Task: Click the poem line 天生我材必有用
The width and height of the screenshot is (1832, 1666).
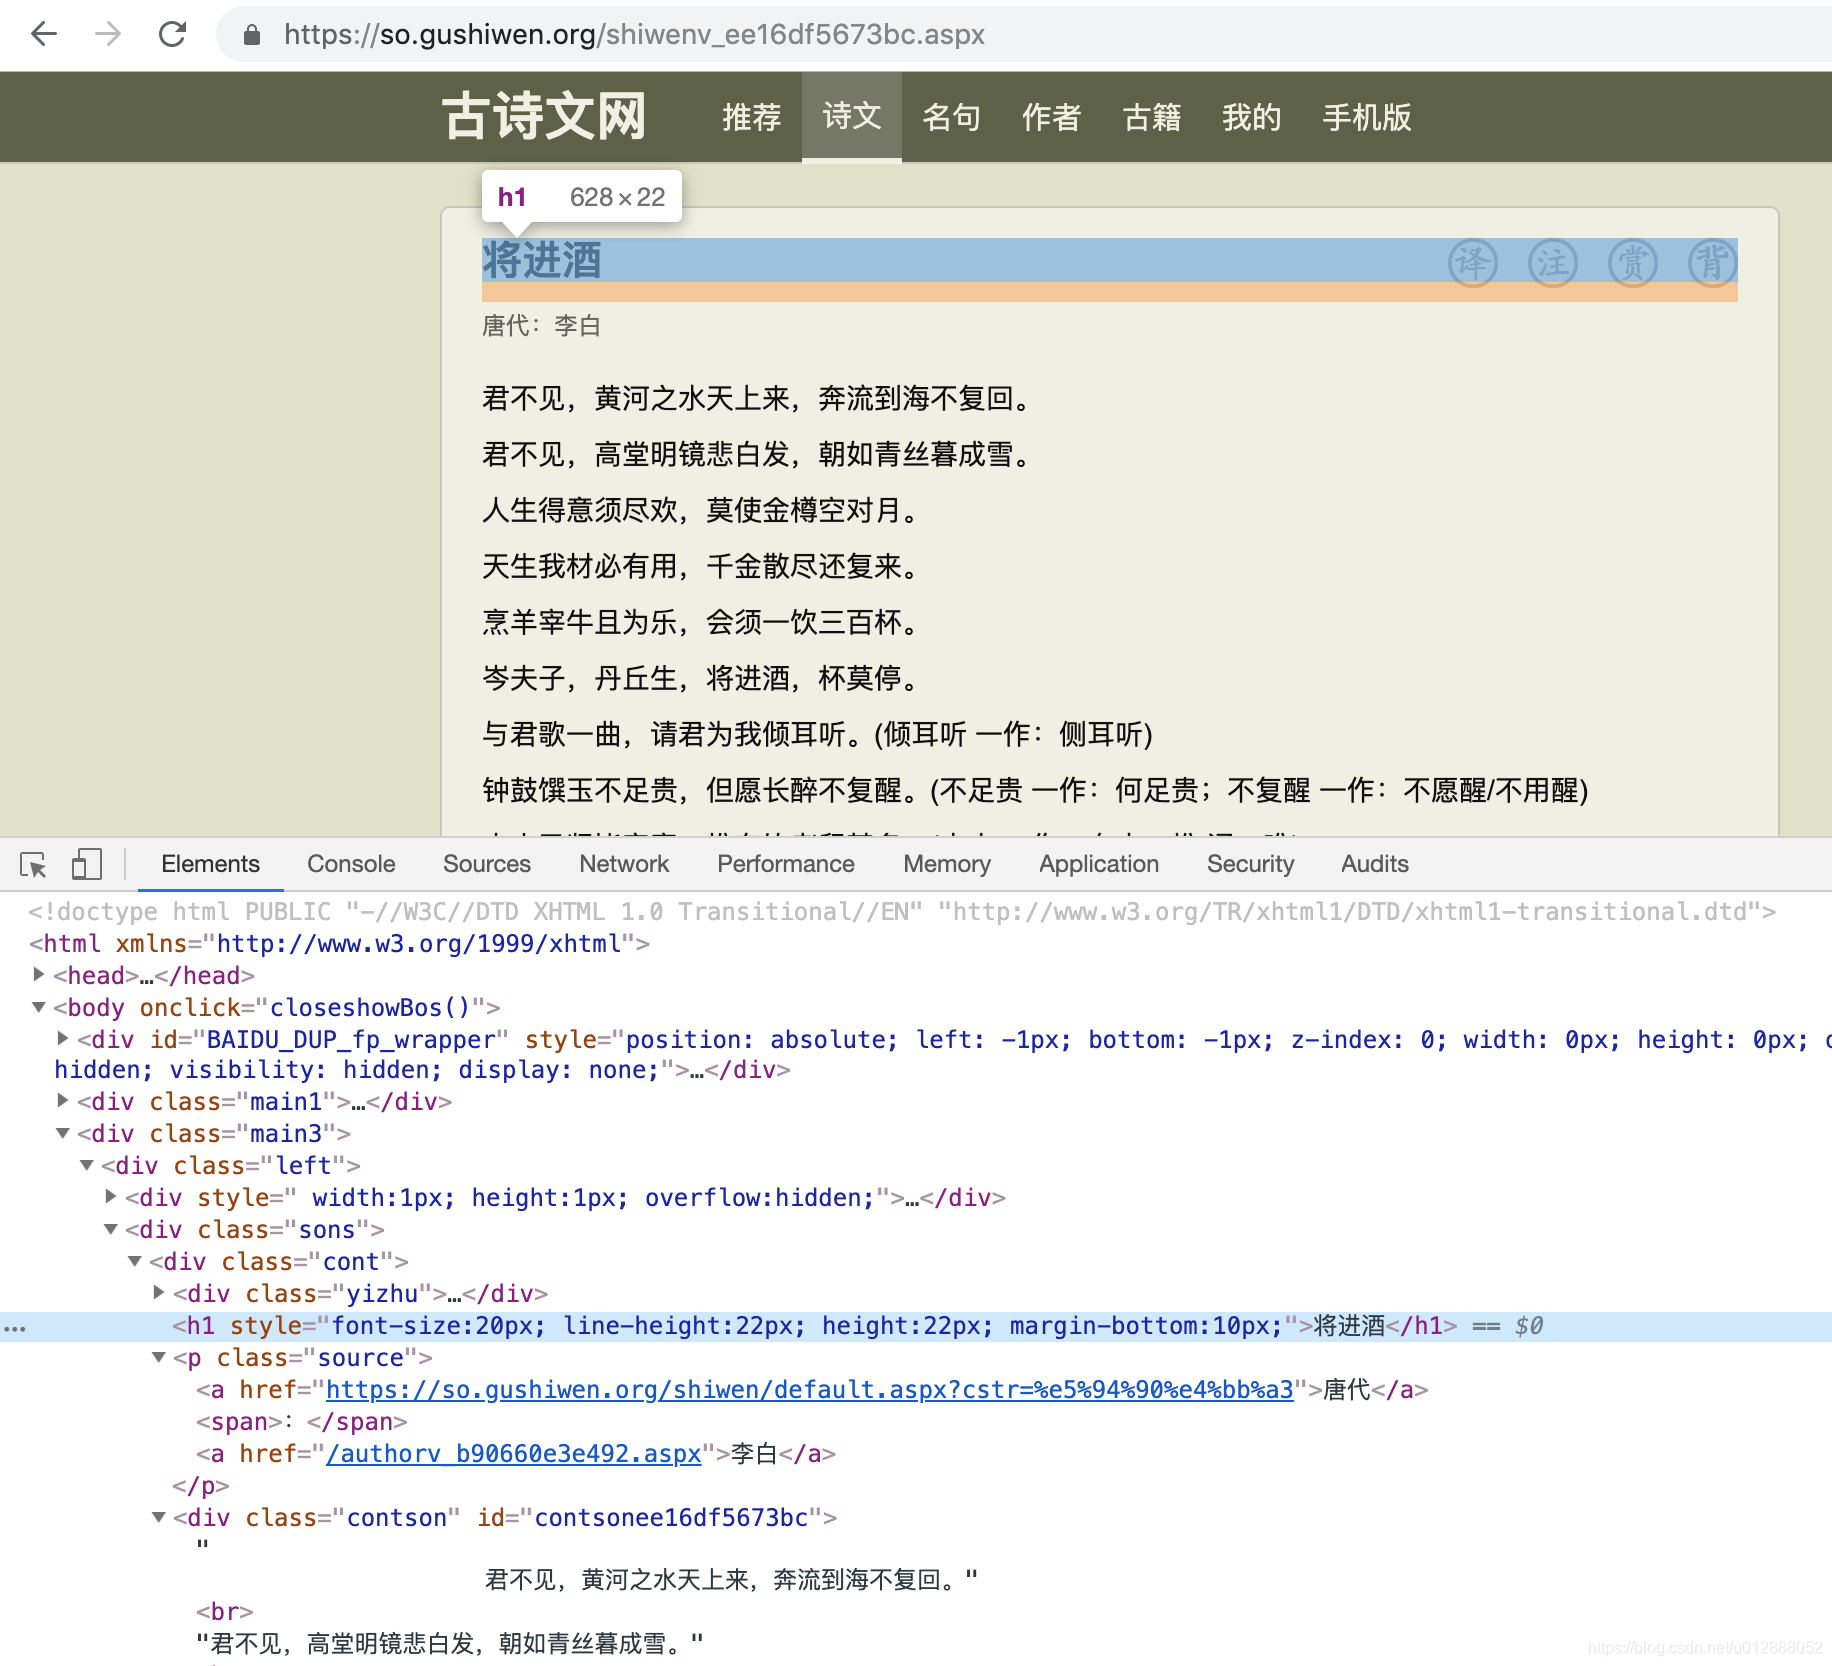Action: 700,566
